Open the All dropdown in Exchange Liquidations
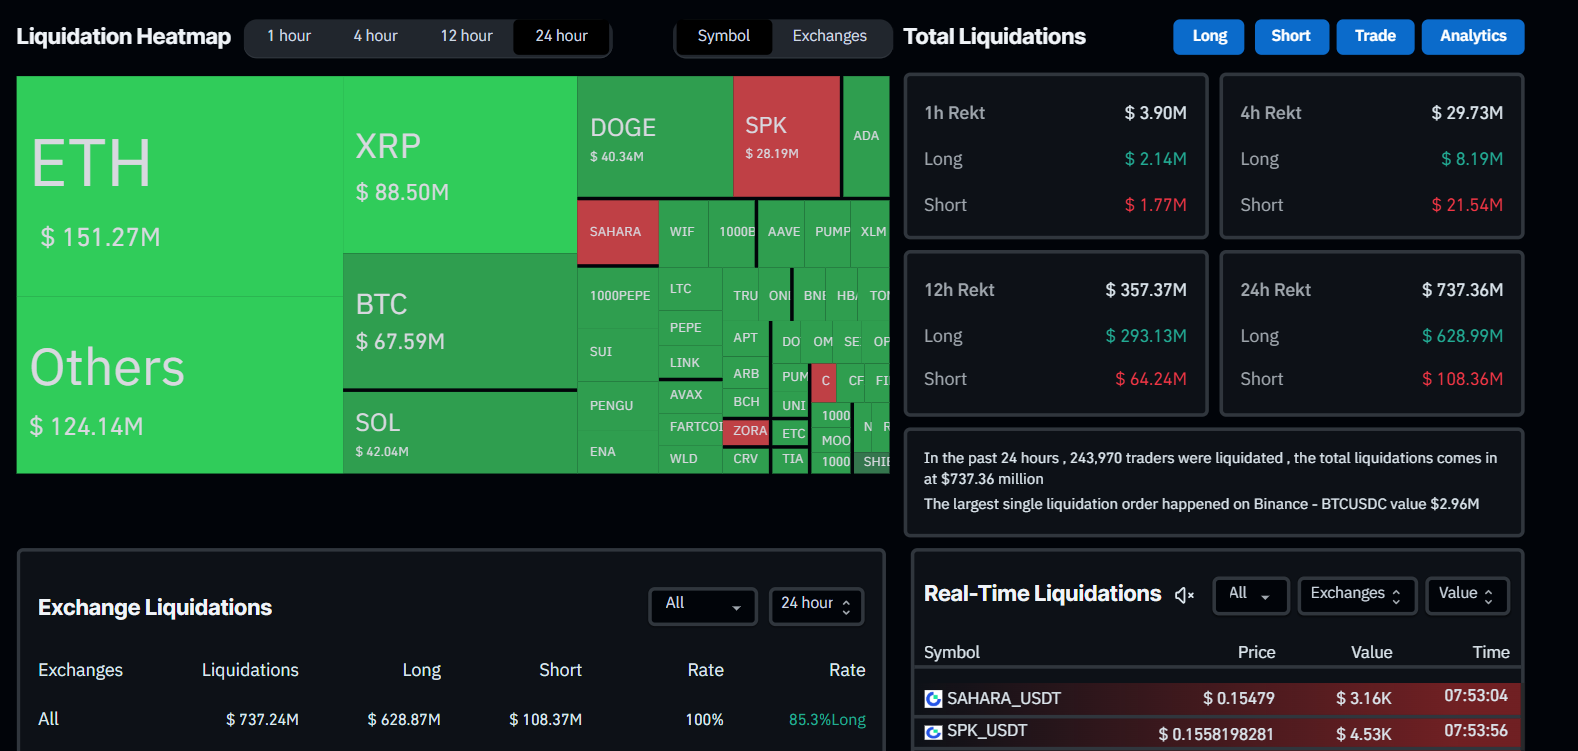This screenshot has width=1578, height=751. (x=703, y=605)
